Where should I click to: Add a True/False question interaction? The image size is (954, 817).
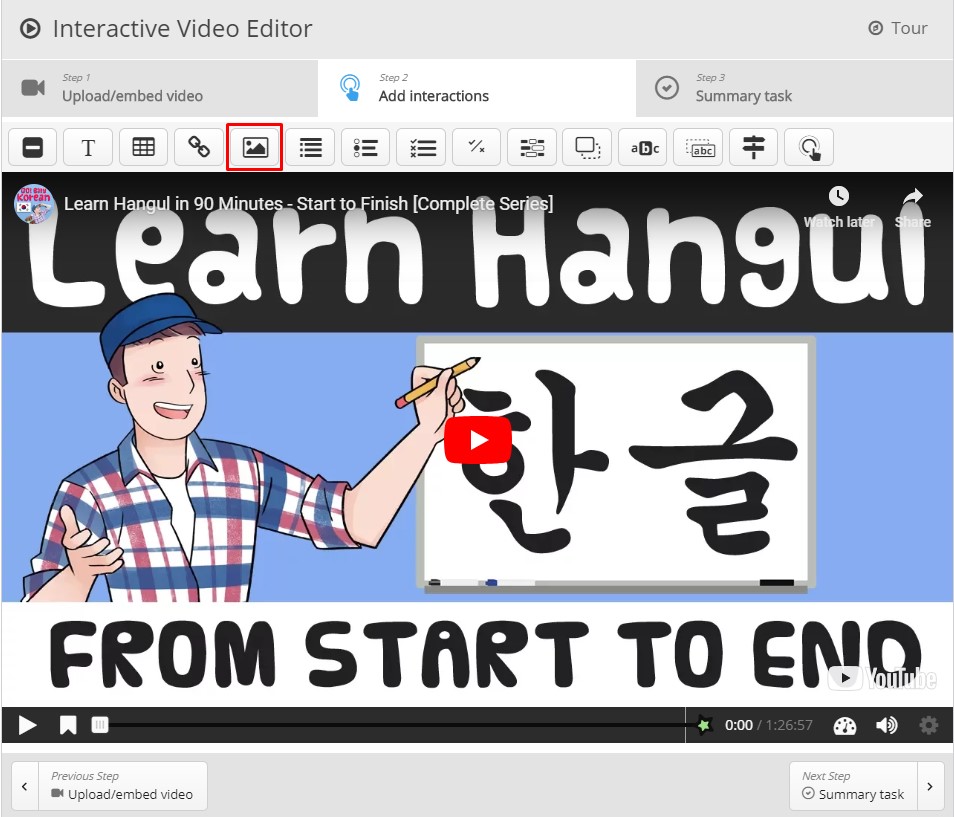tap(476, 147)
